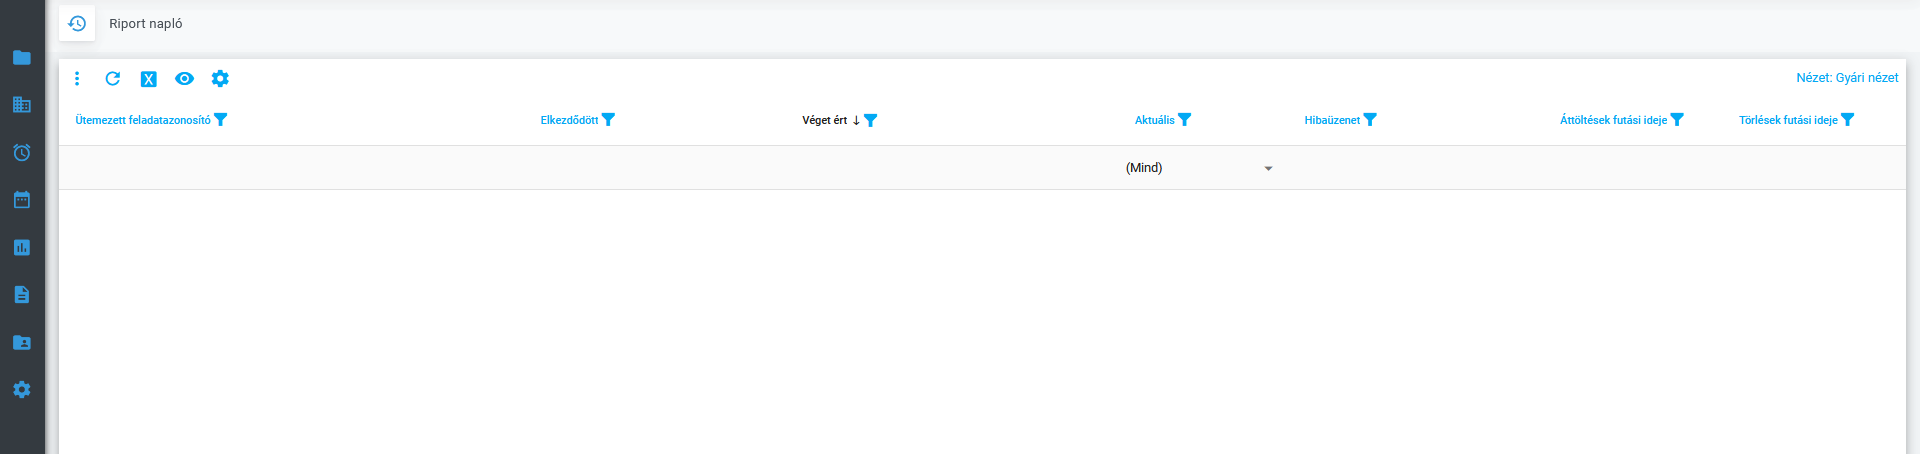Filter the Elkezdődött column
The width and height of the screenshot is (1920, 454).
coord(608,120)
